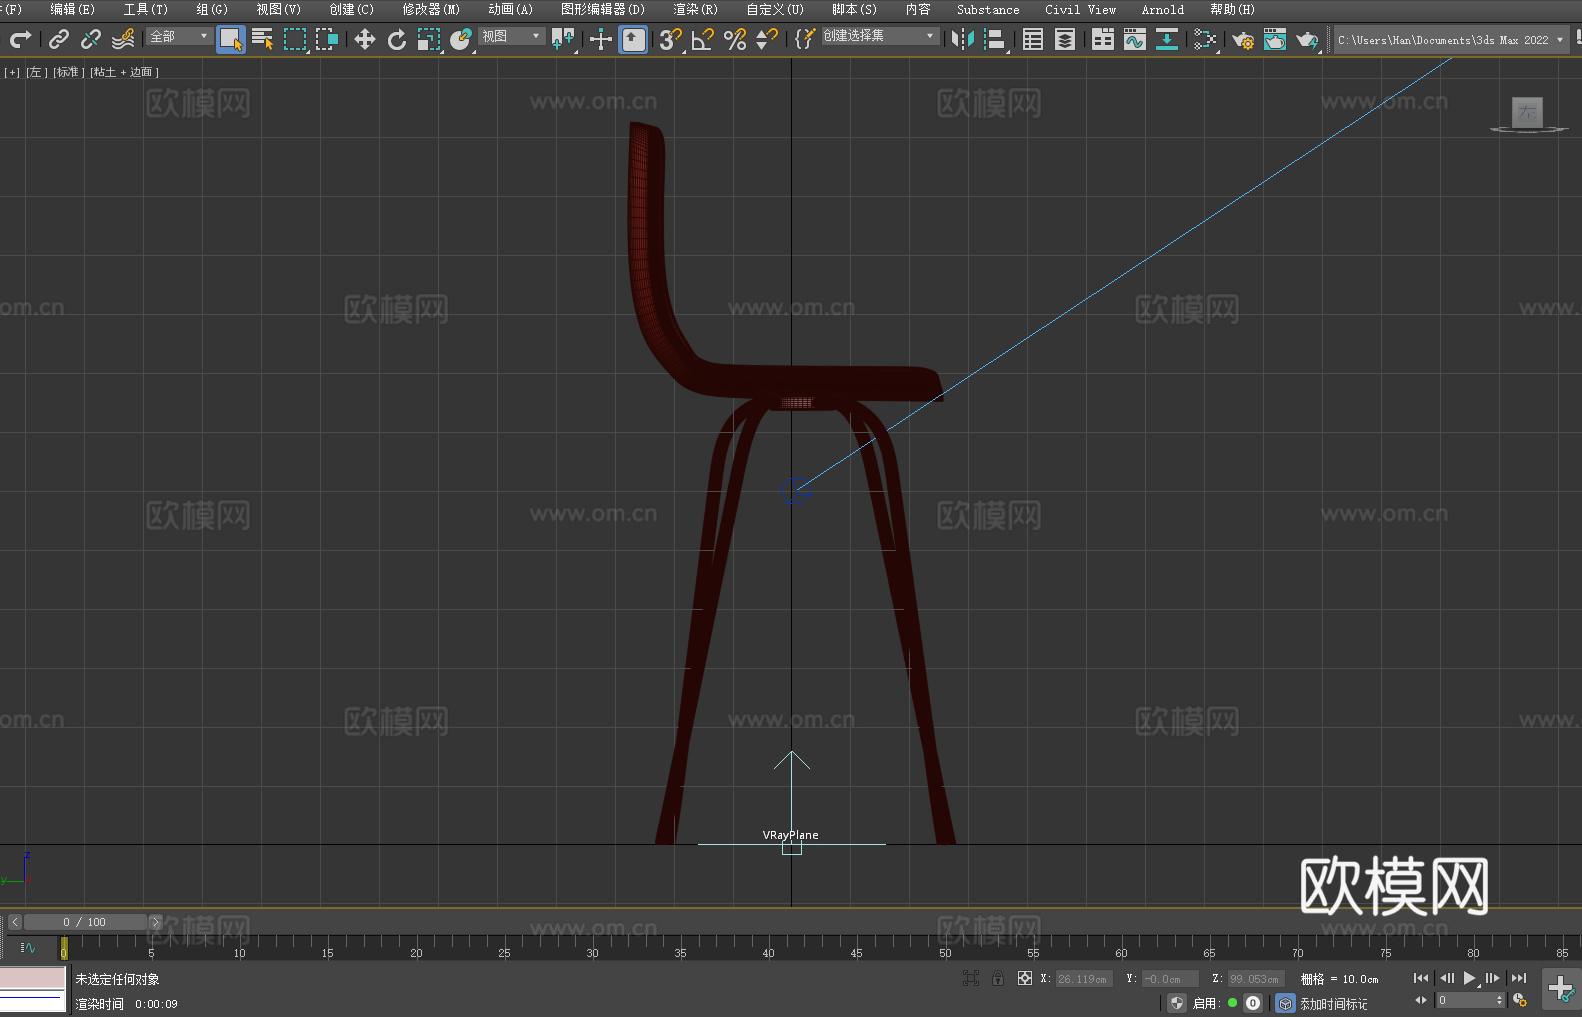Click the Redo arrow icon
The image size is (1582, 1017).
pos(20,39)
